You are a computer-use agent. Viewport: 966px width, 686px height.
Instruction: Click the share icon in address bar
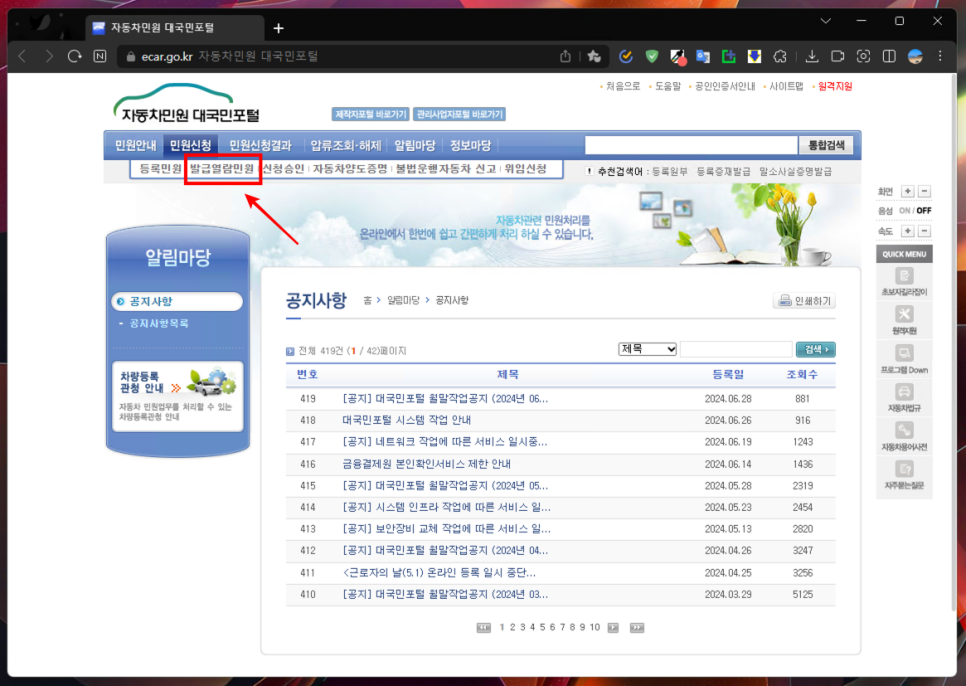coord(565,57)
